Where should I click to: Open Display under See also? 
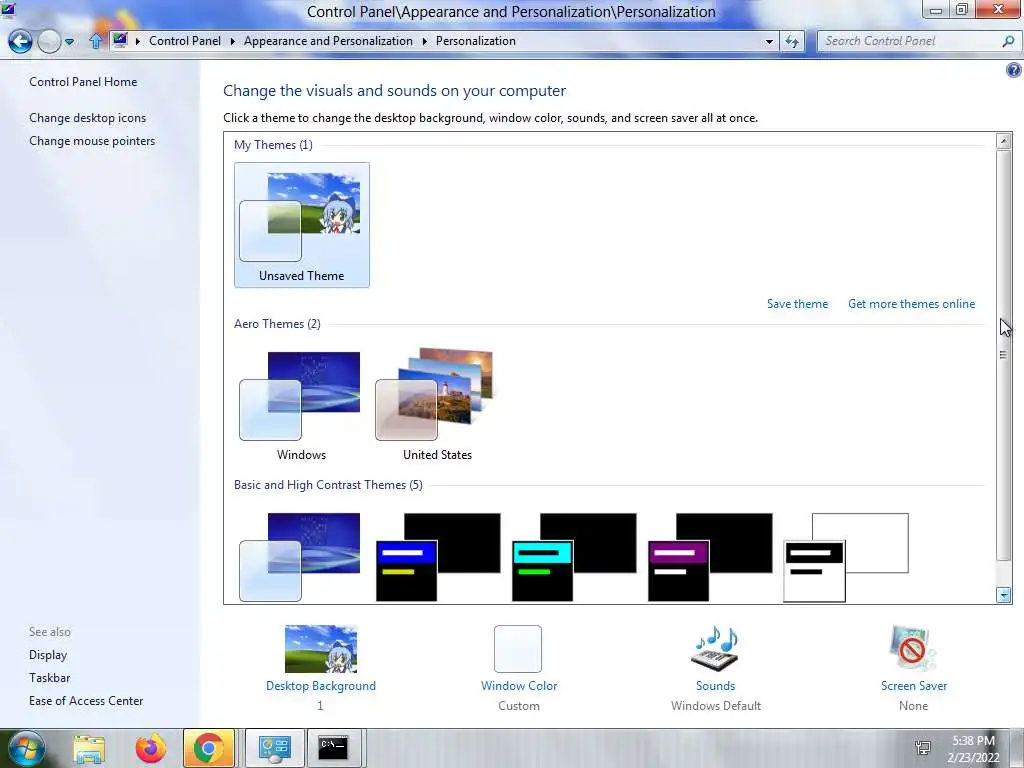point(48,654)
